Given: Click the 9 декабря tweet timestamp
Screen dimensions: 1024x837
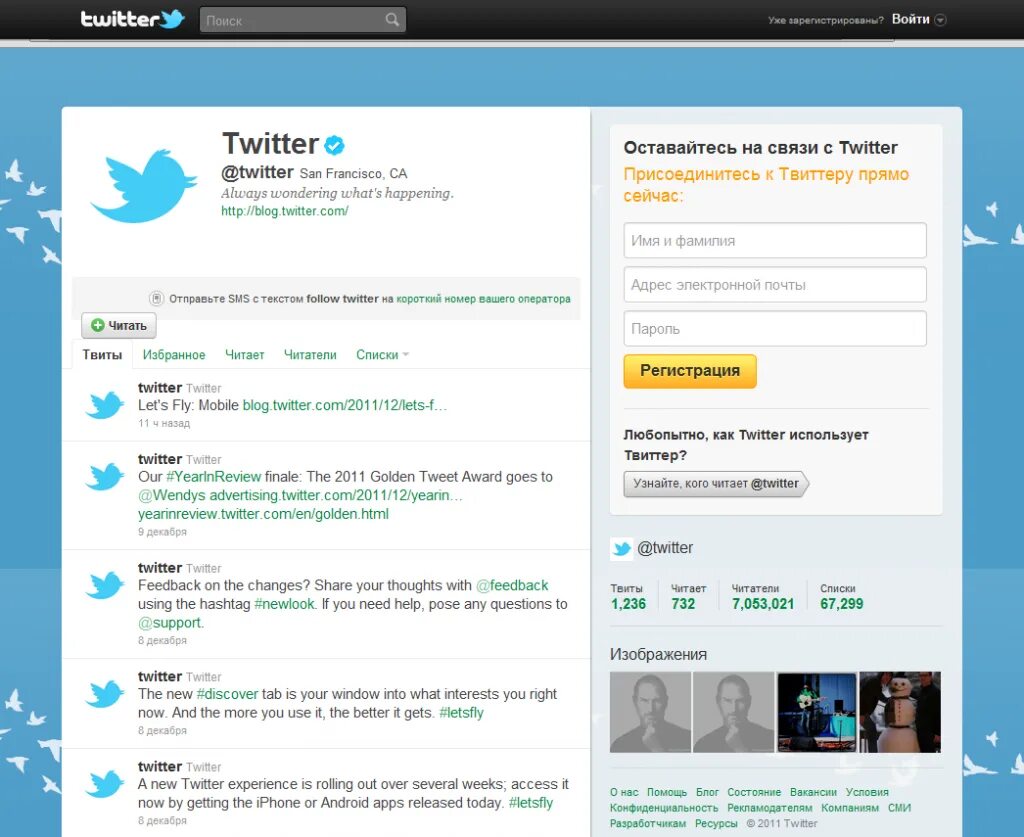Looking at the screenshot, I should coord(162,531).
